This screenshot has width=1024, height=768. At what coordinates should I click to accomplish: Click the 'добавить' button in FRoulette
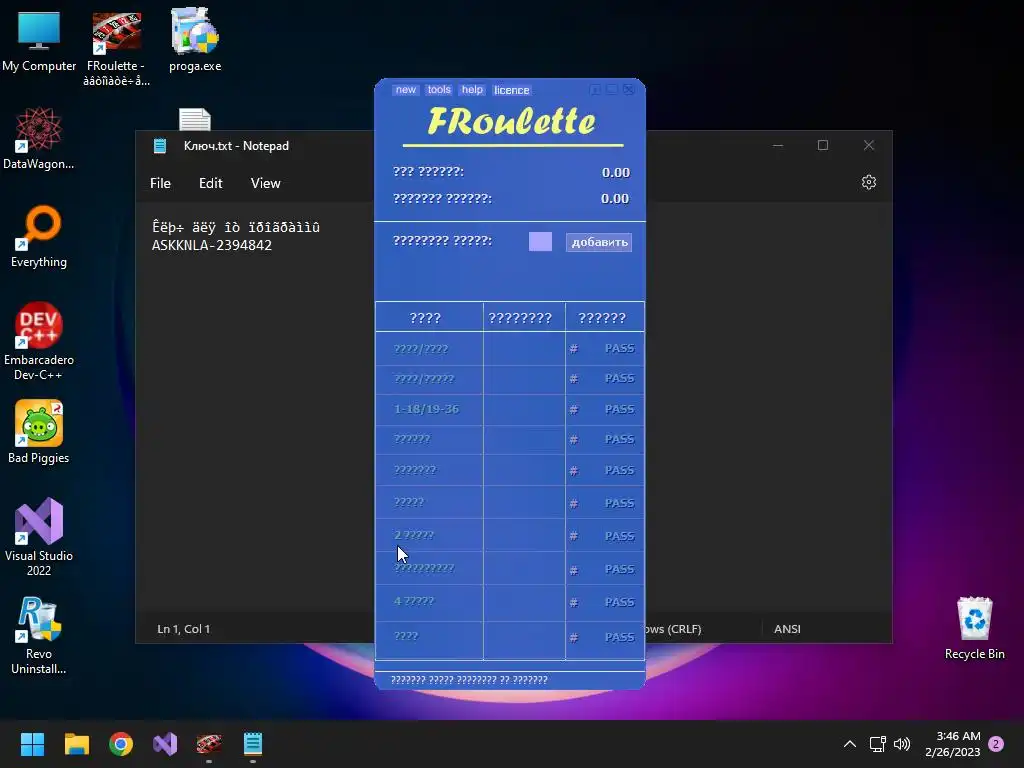pos(599,242)
